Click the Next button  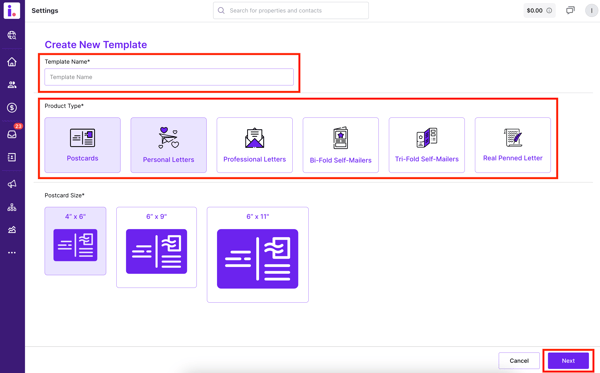tap(568, 361)
